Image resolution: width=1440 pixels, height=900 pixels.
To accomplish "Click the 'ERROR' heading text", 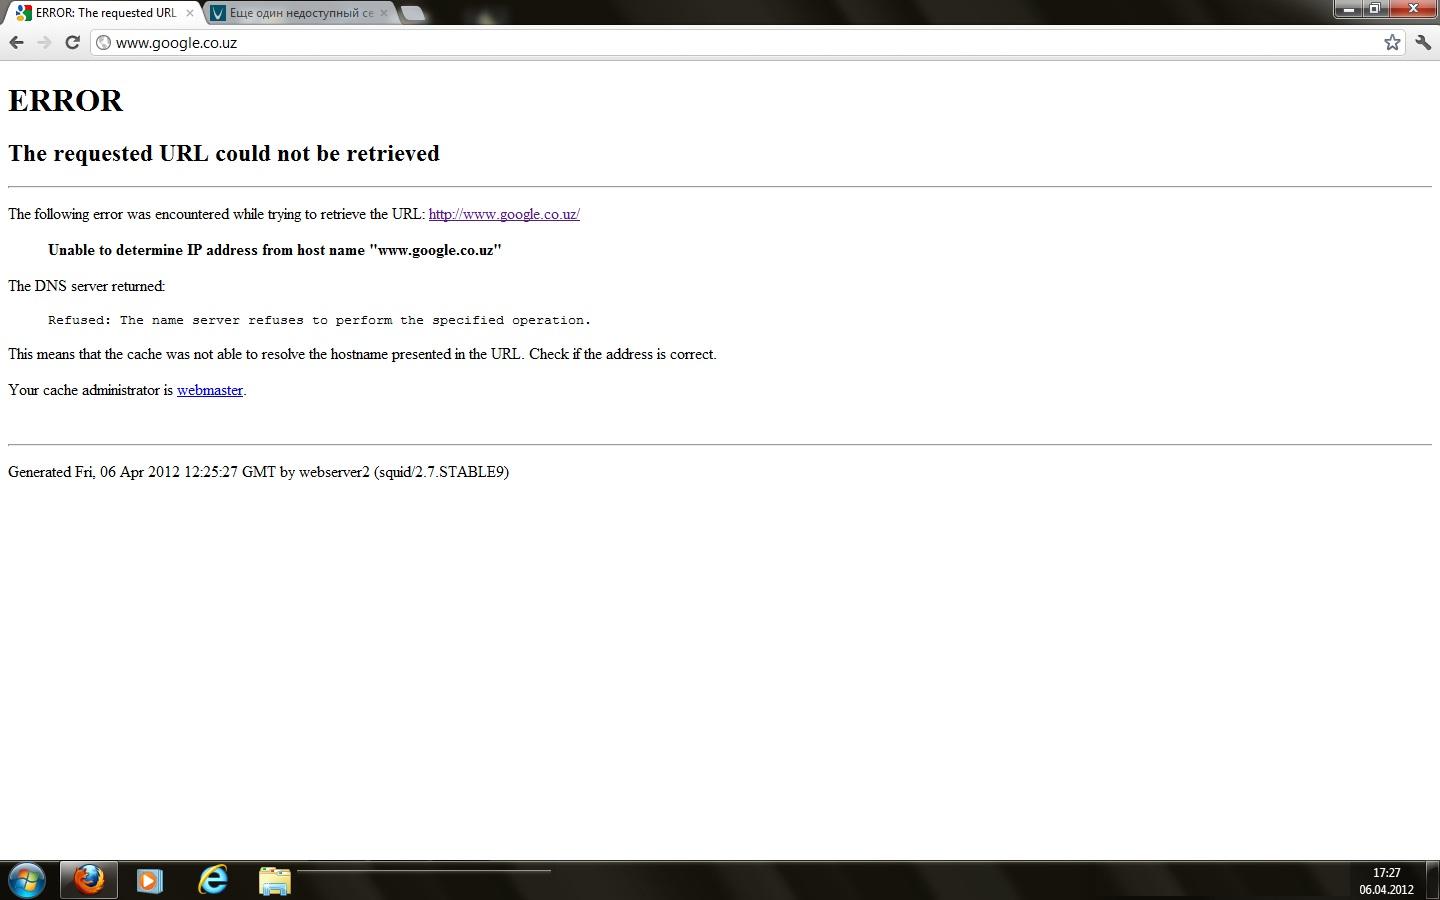I will coord(66,100).
